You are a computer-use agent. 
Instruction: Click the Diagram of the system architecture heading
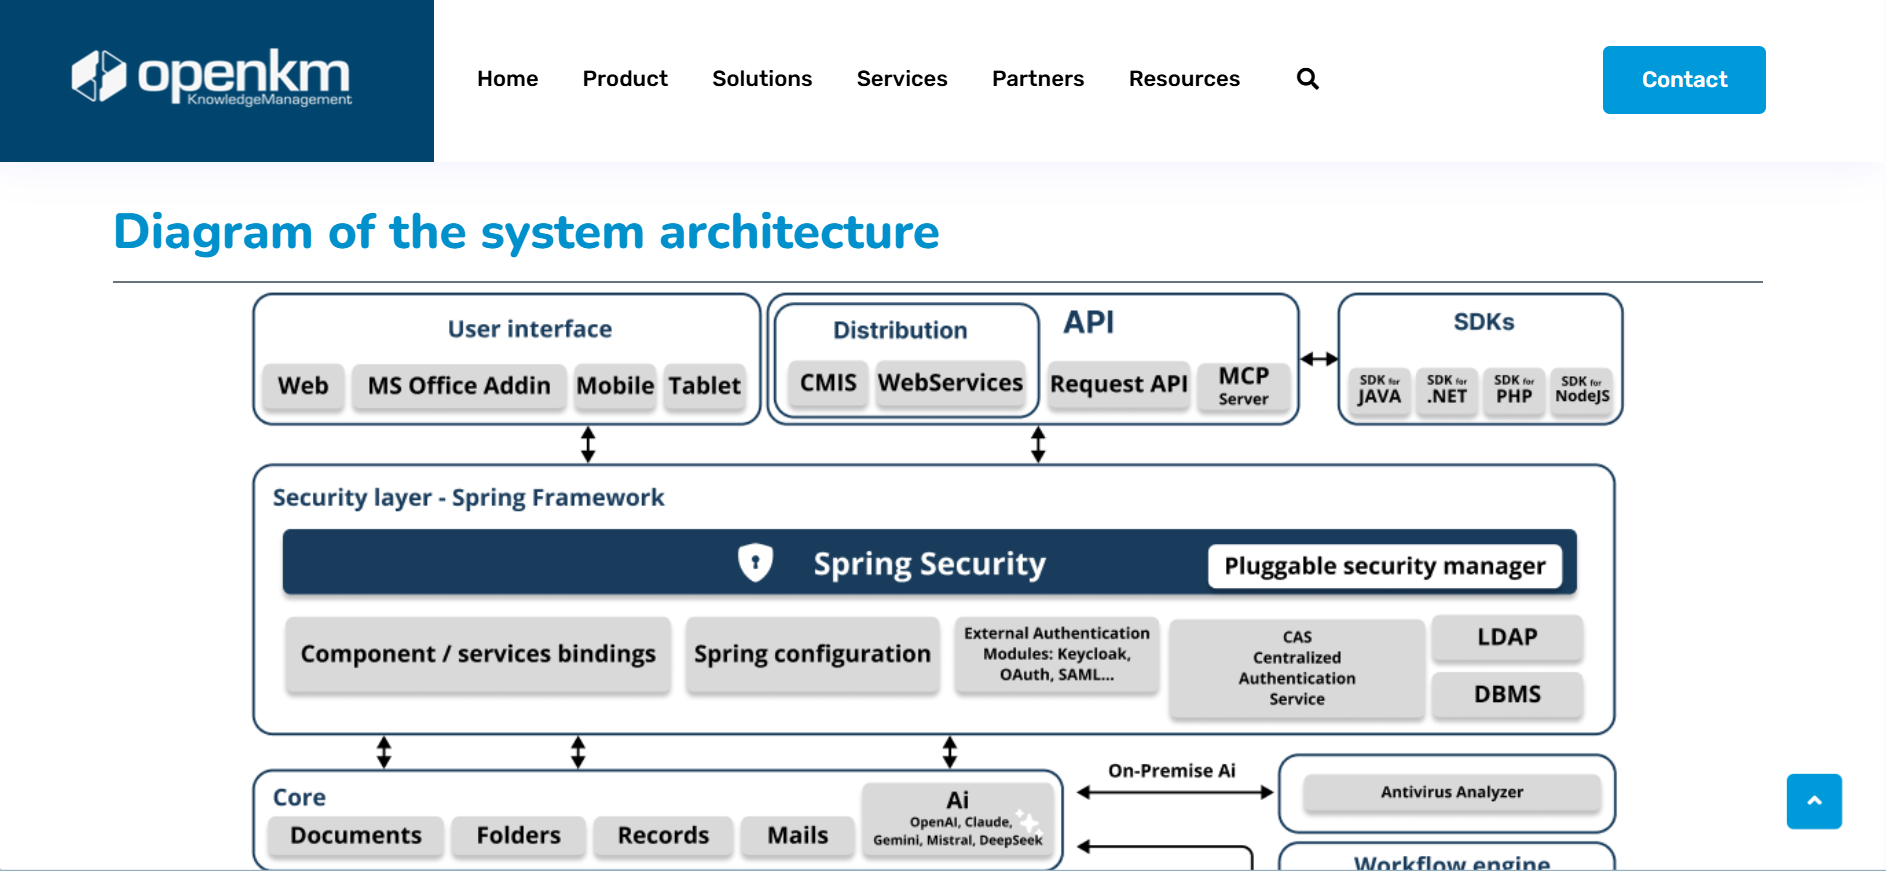526,232
